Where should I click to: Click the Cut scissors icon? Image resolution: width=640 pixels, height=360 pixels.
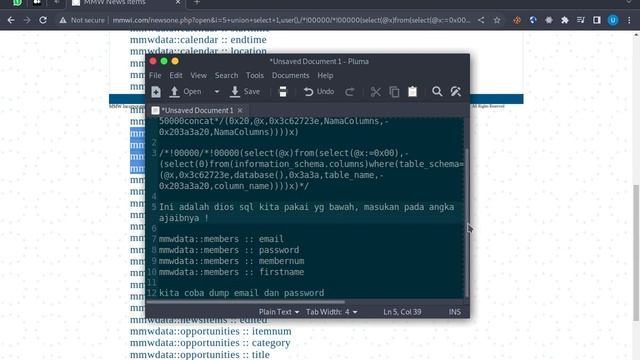[x=375, y=92]
